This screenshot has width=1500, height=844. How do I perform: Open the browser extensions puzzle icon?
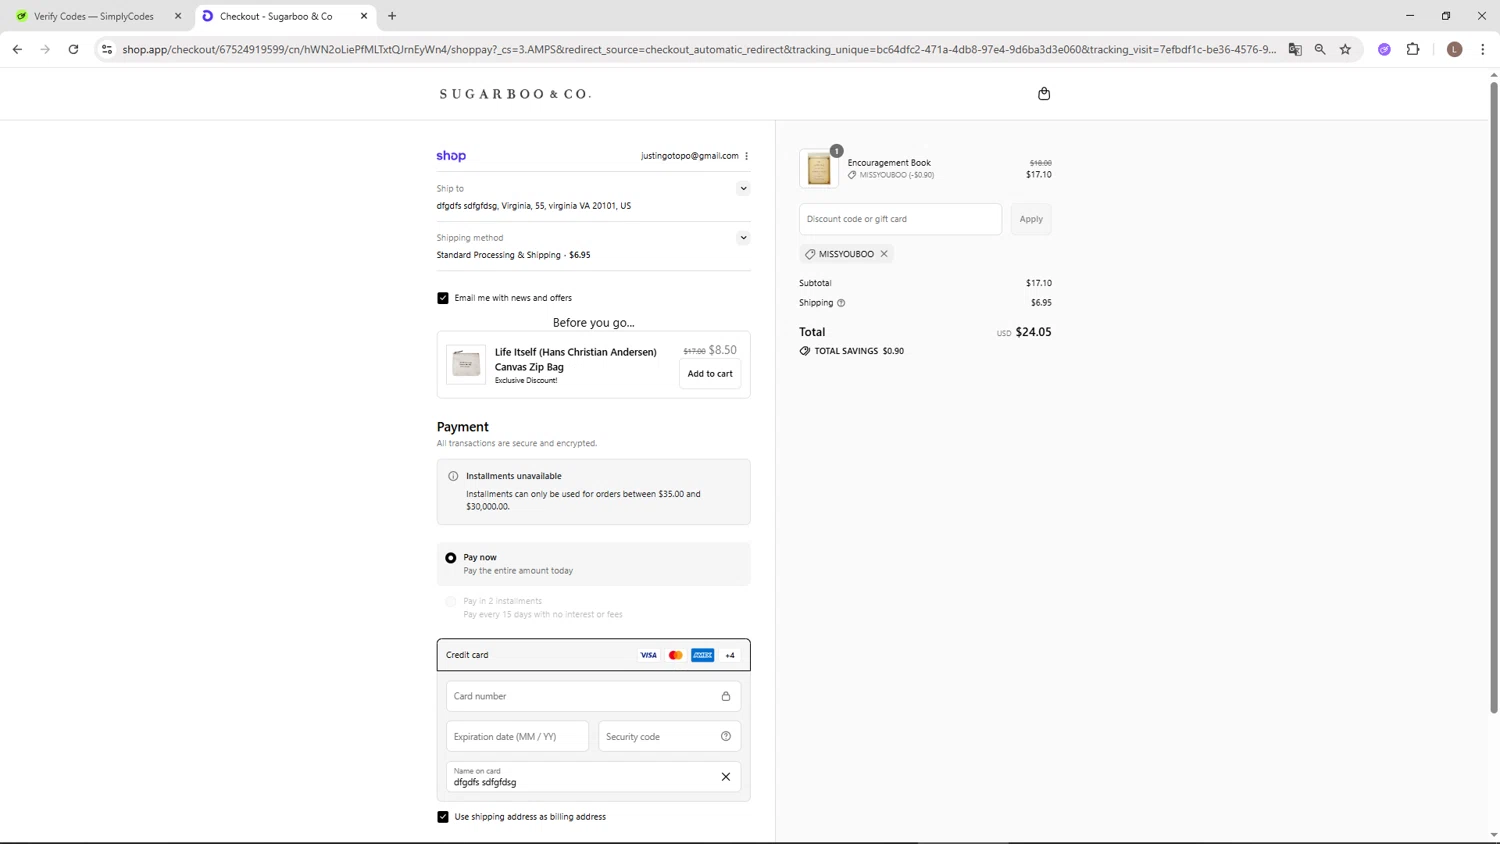pyautogui.click(x=1413, y=49)
